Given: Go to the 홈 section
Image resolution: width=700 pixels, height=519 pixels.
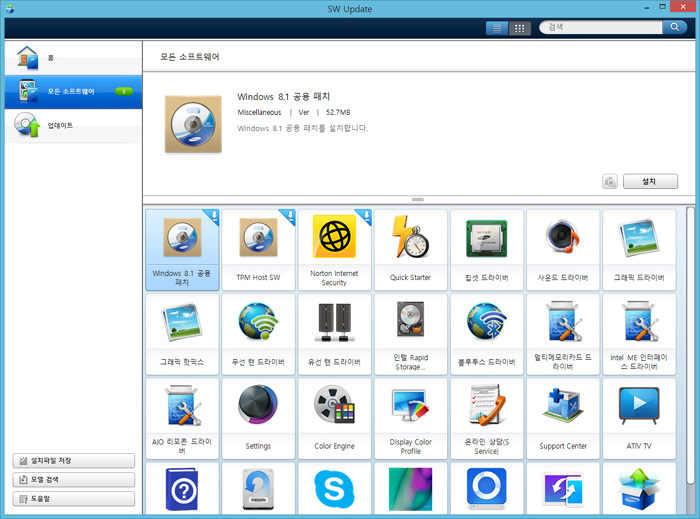Looking at the screenshot, I should pos(73,58).
